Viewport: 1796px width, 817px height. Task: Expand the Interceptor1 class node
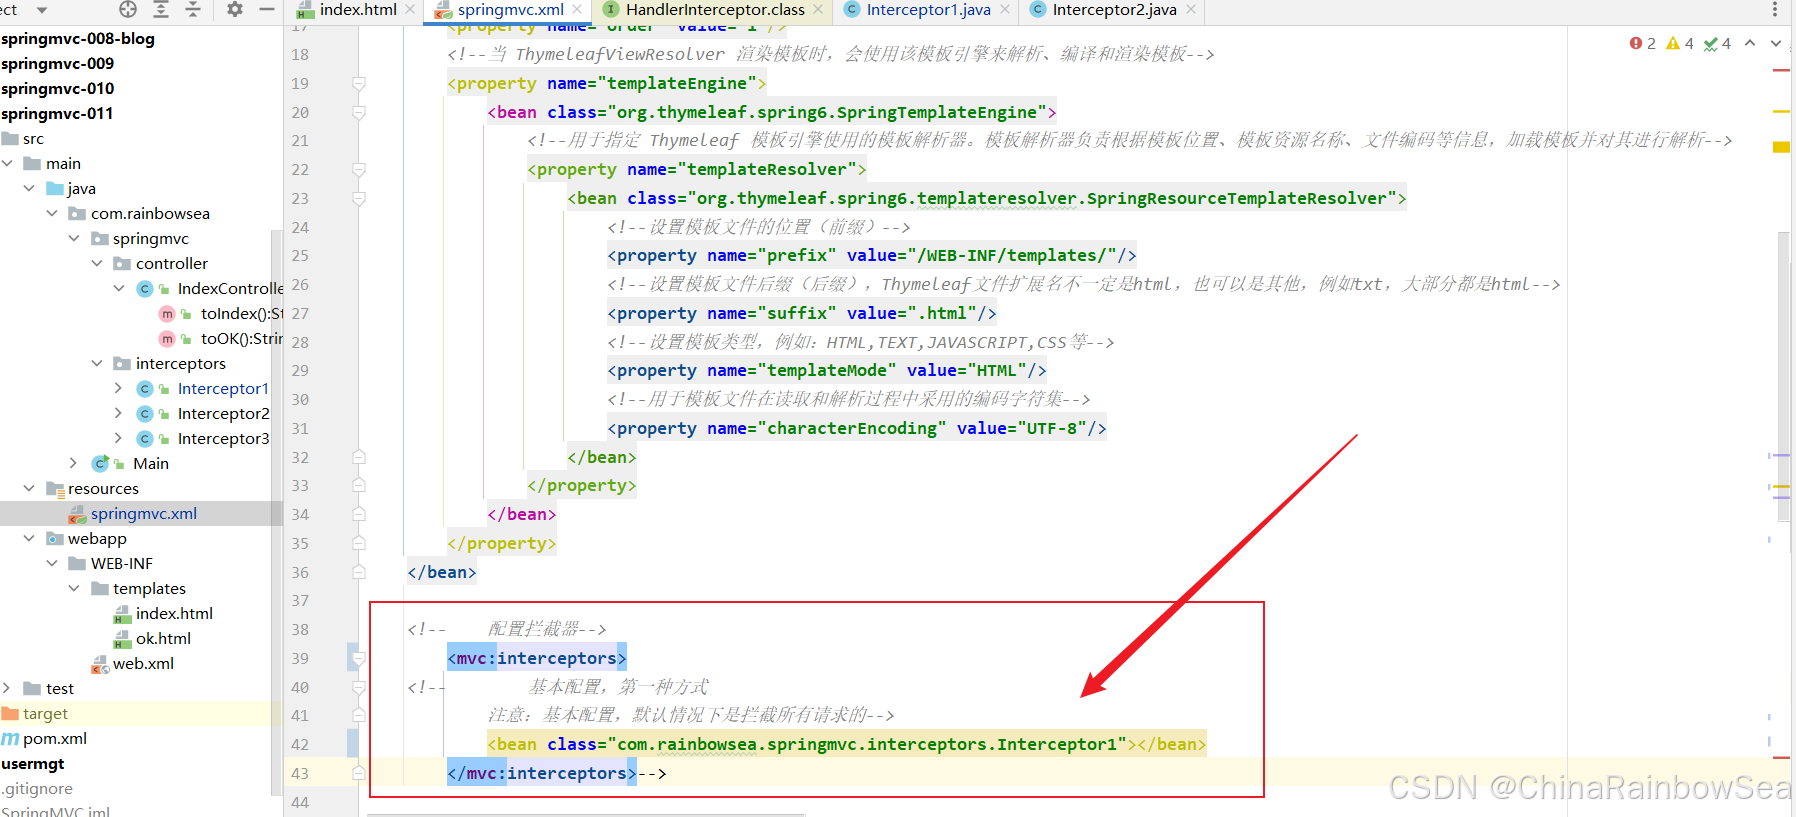pos(119,388)
